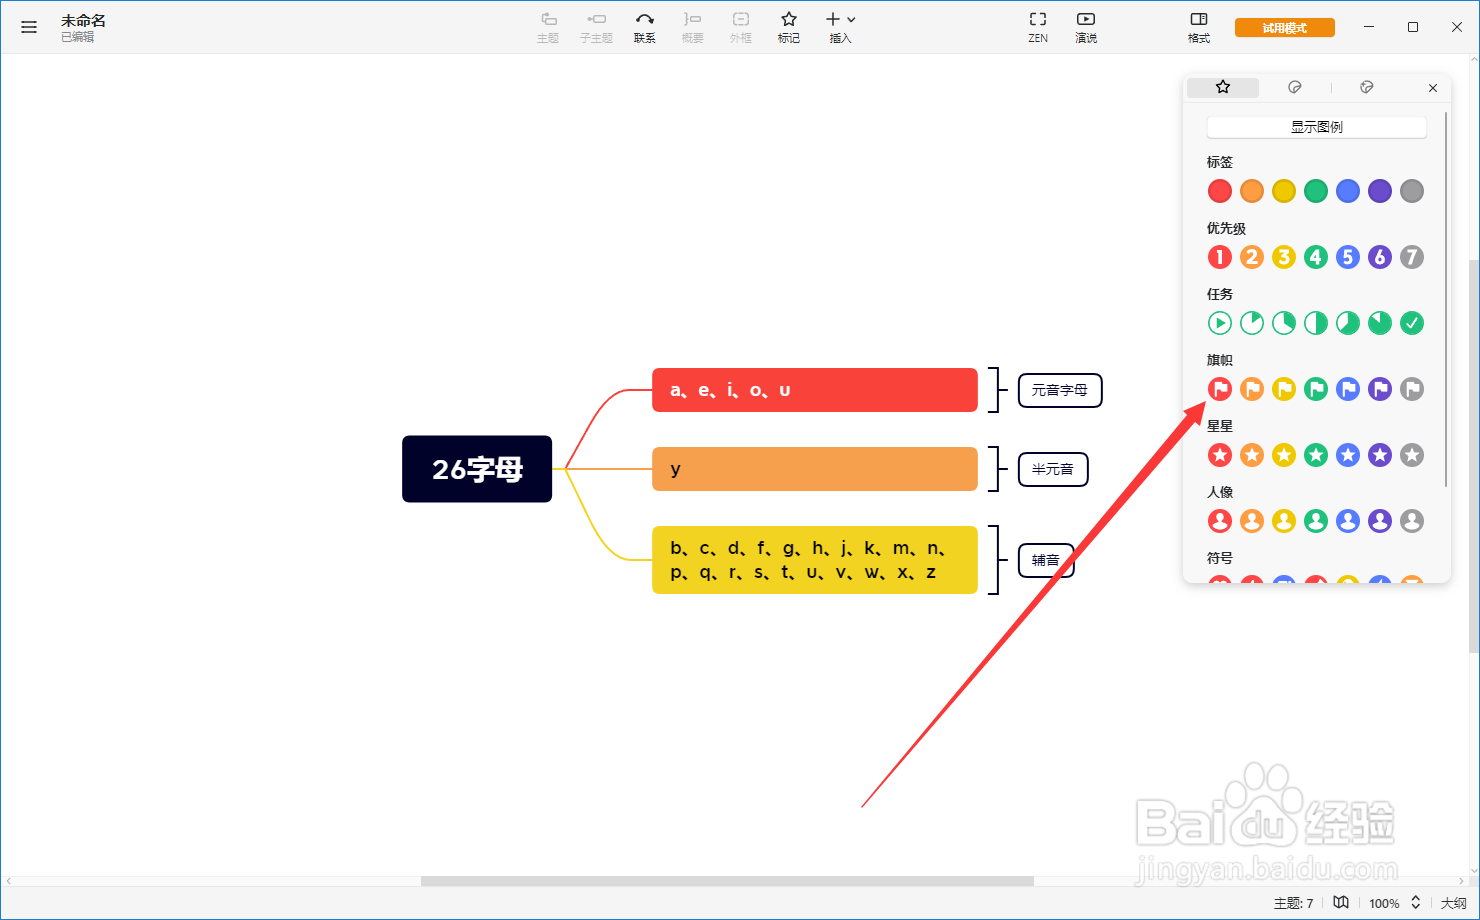Add the blue flag marker
The height and width of the screenshot is (920, 1480).
tap(1348, 389)
